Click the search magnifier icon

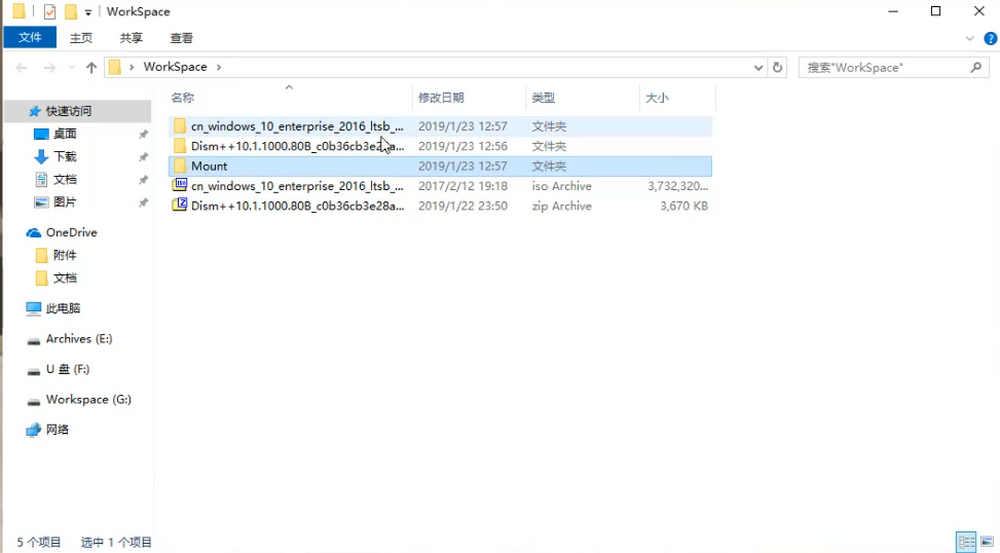click(x=976, y=67)
